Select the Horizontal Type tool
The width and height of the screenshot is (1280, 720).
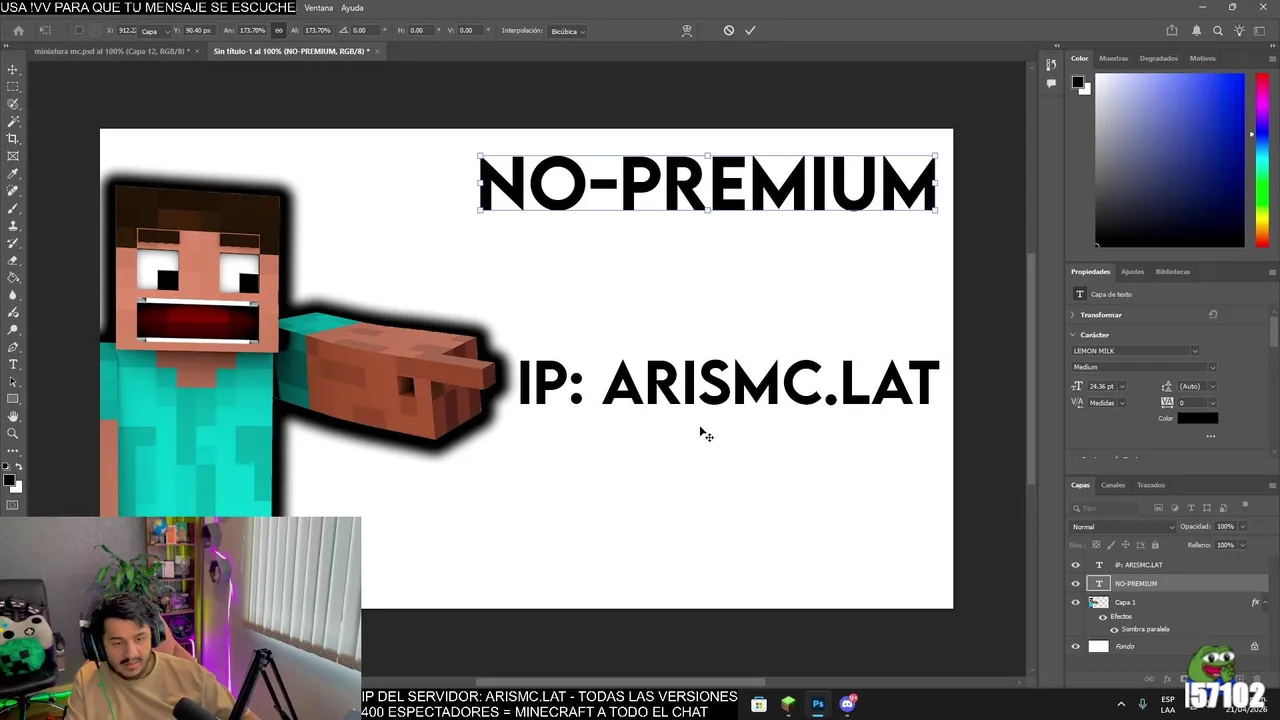13,364
